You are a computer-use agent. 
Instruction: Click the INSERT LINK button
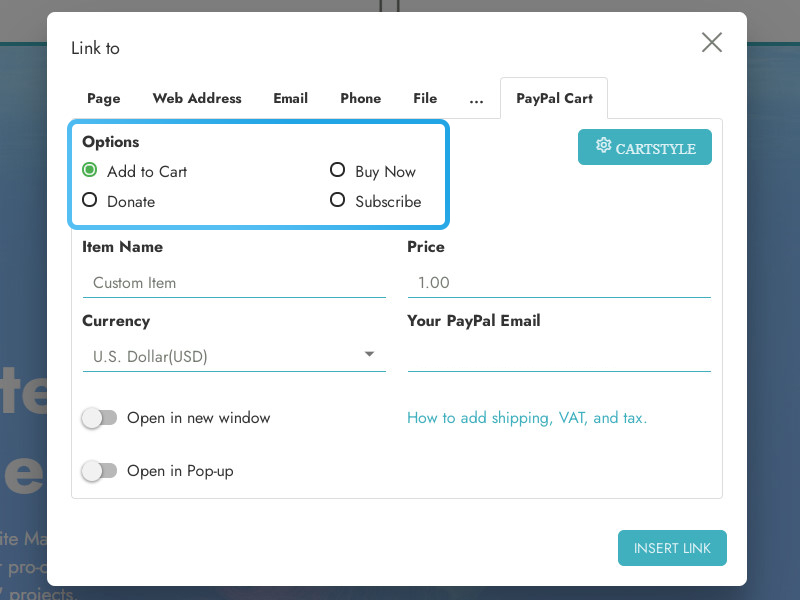tap(672, 548)
